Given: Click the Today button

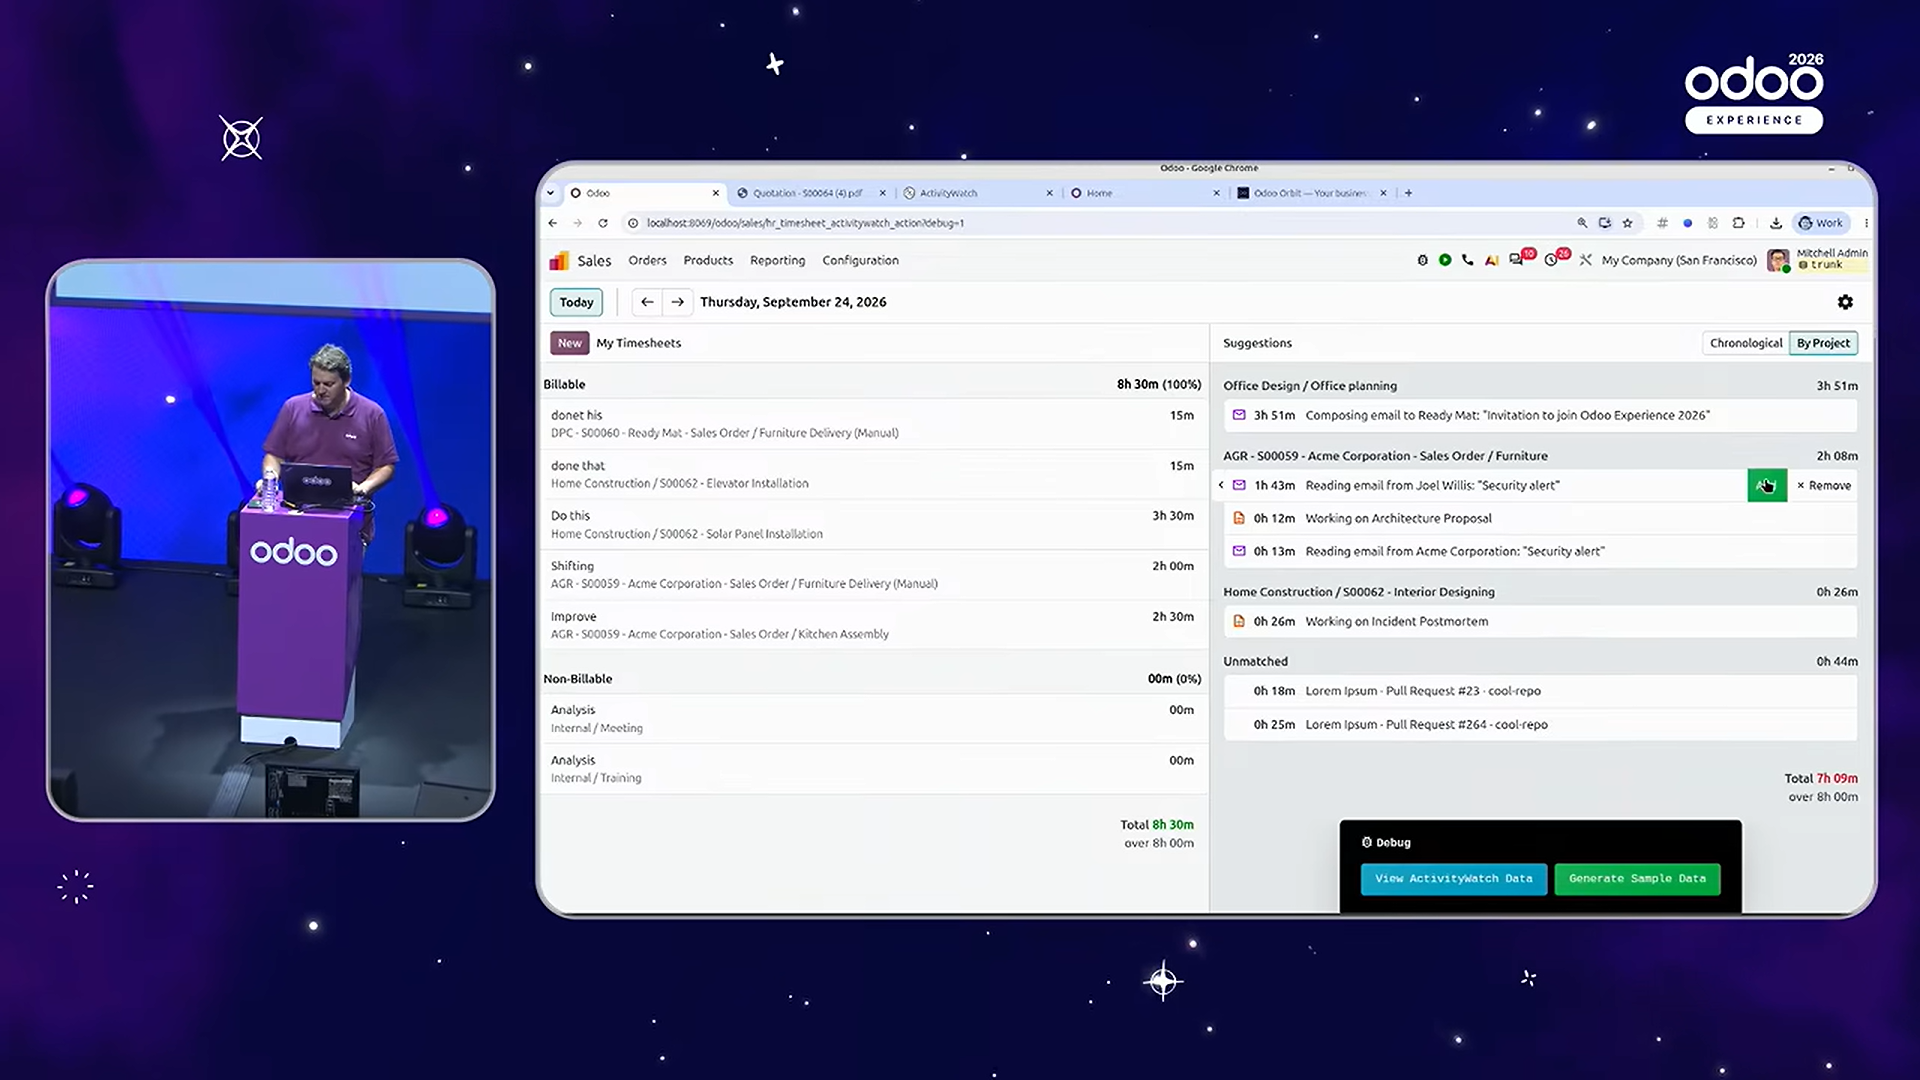Looking at the screenshot, I should pyautogui.click(x=576, y=302).
